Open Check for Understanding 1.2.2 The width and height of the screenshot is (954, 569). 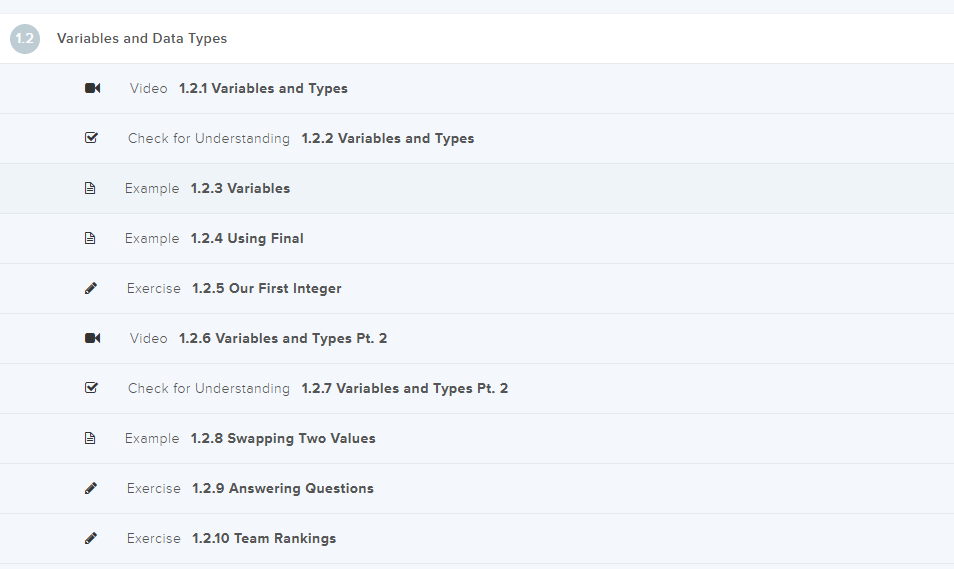387,138
